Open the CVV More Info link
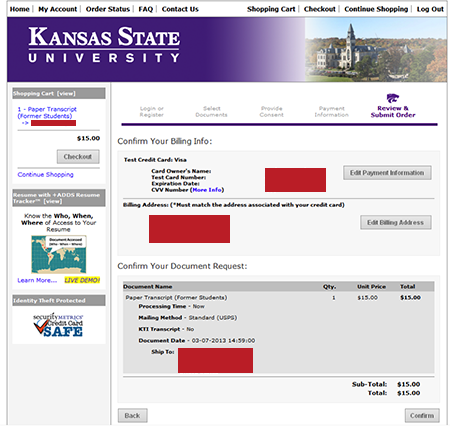This screenshot has height=426, width=450. pos(207,190)
